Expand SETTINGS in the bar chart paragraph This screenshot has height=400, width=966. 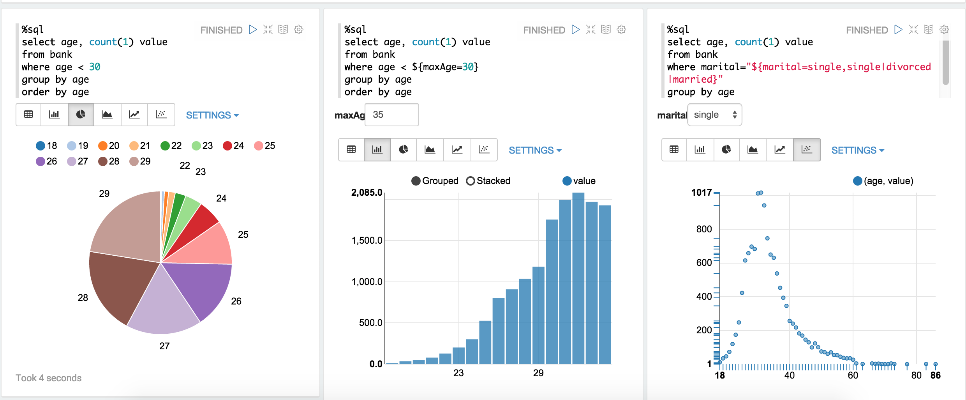click(x=535, y=150)
